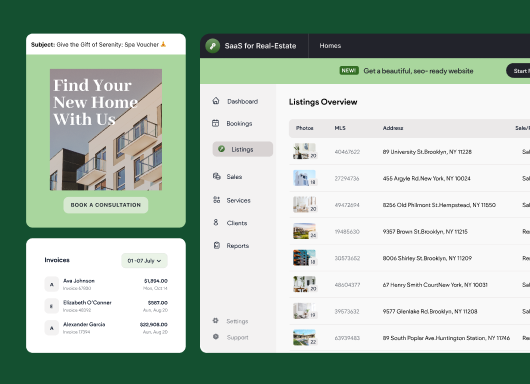Select the Listings menu item
Image resolution: width=530 pixels, height=384 pixels.
(243, 149)
